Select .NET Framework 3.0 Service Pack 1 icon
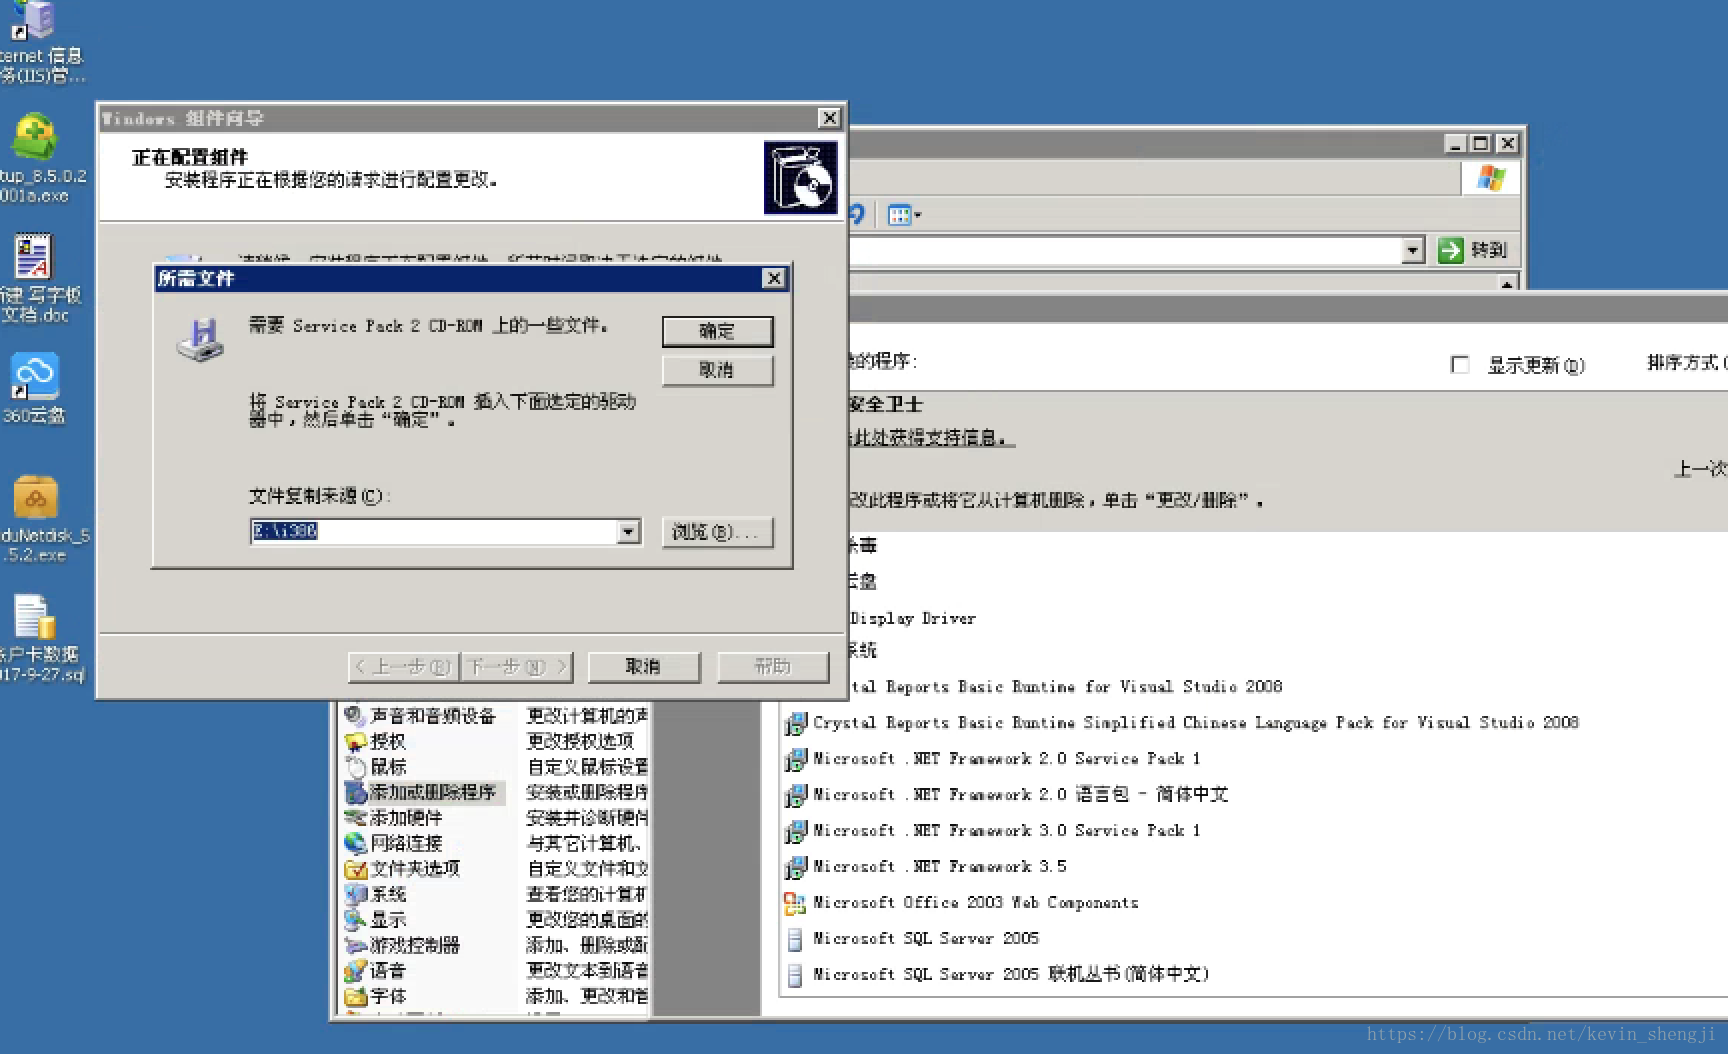The image size is (1728, 1054). 795,831
